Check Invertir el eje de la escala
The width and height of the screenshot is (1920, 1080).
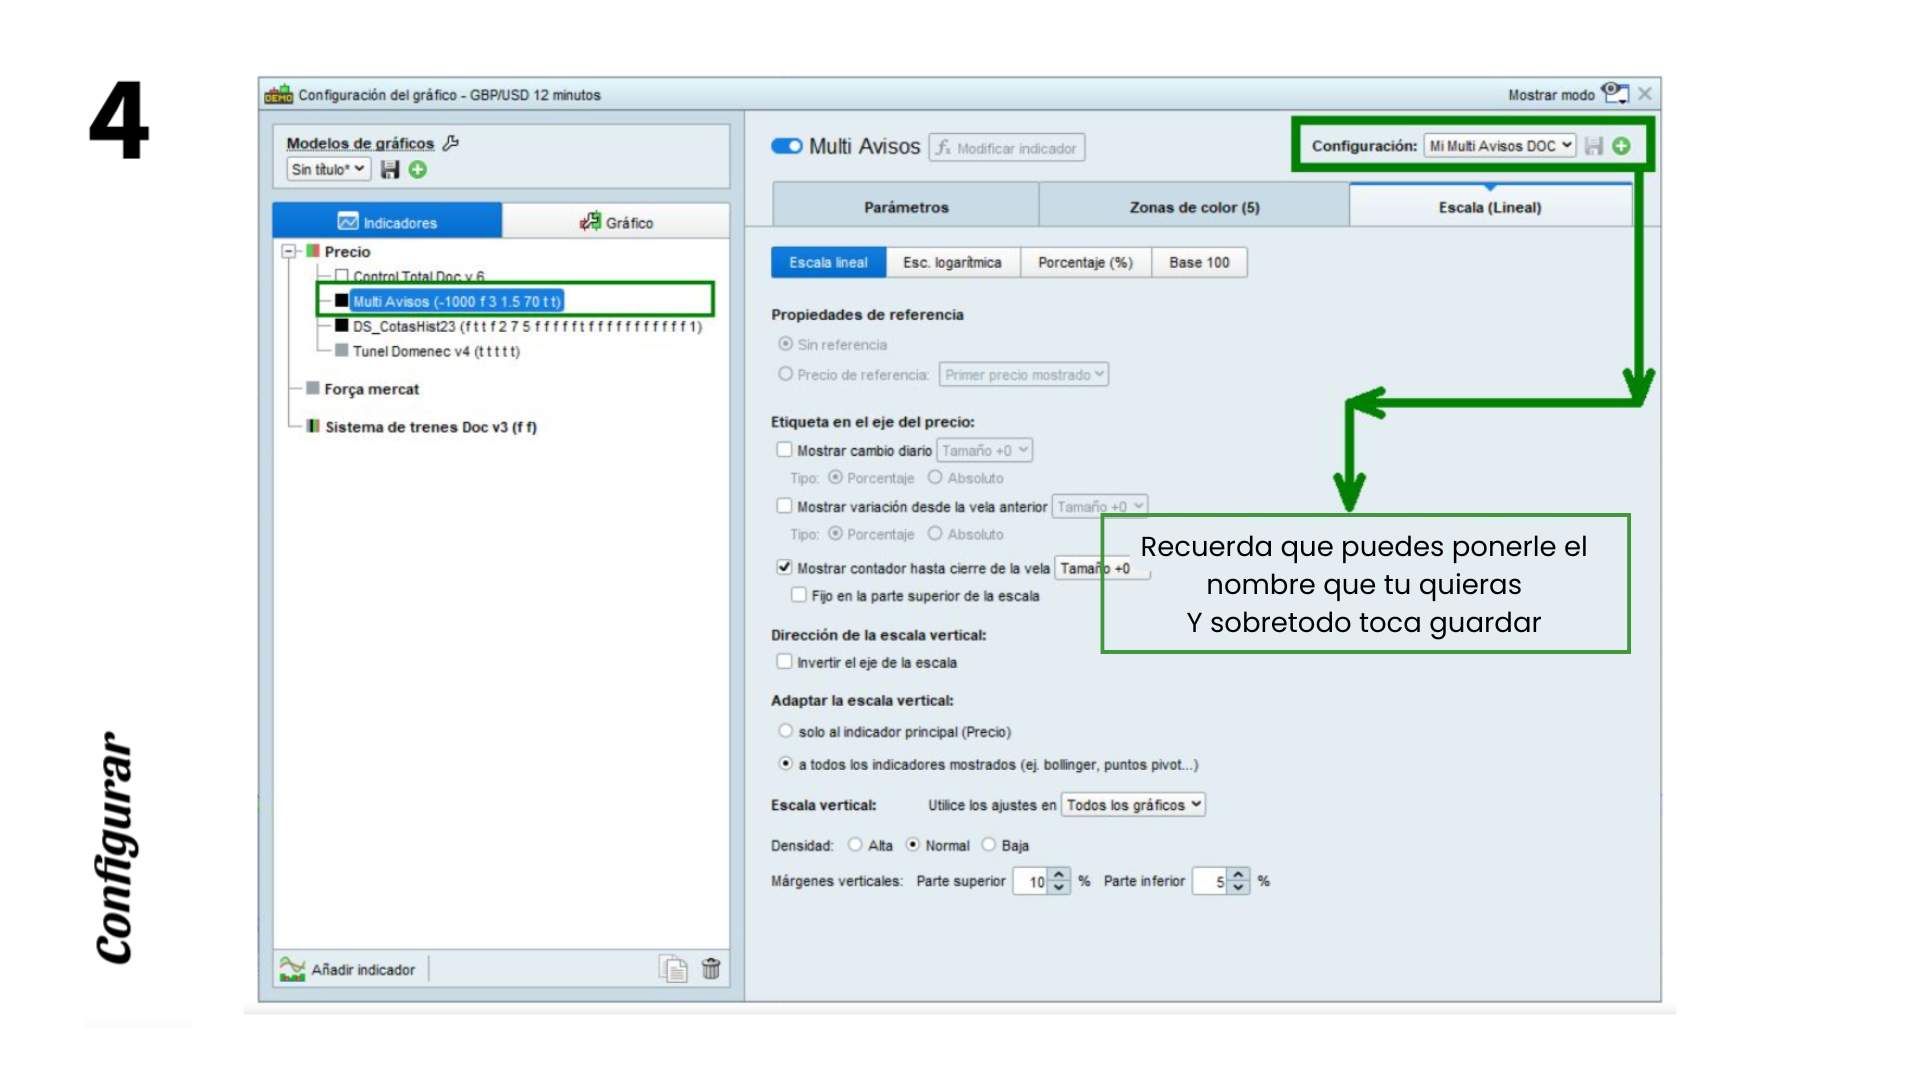[784, 661]
